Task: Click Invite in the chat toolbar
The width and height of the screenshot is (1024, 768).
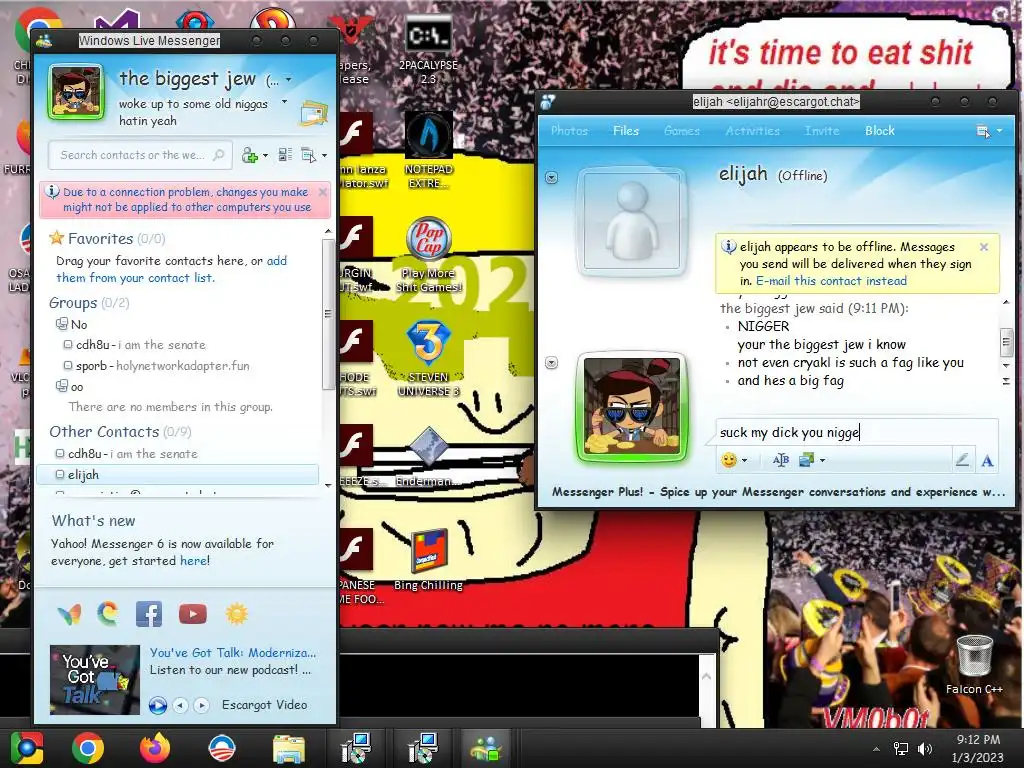Action: [x=822, y=131]
